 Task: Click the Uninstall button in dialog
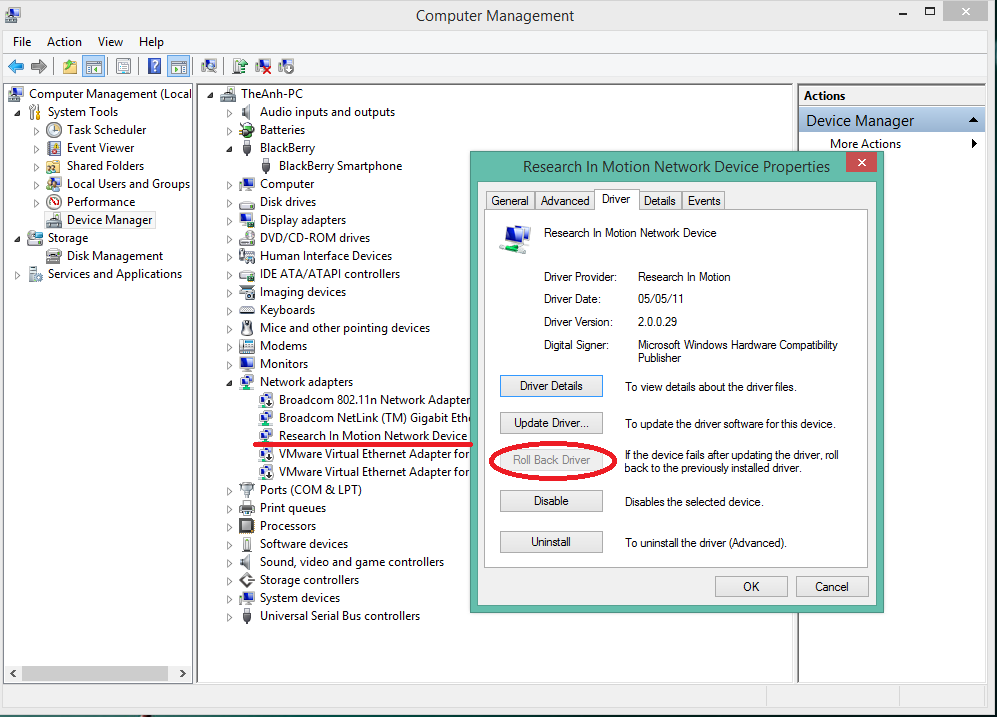click(551, 542)
